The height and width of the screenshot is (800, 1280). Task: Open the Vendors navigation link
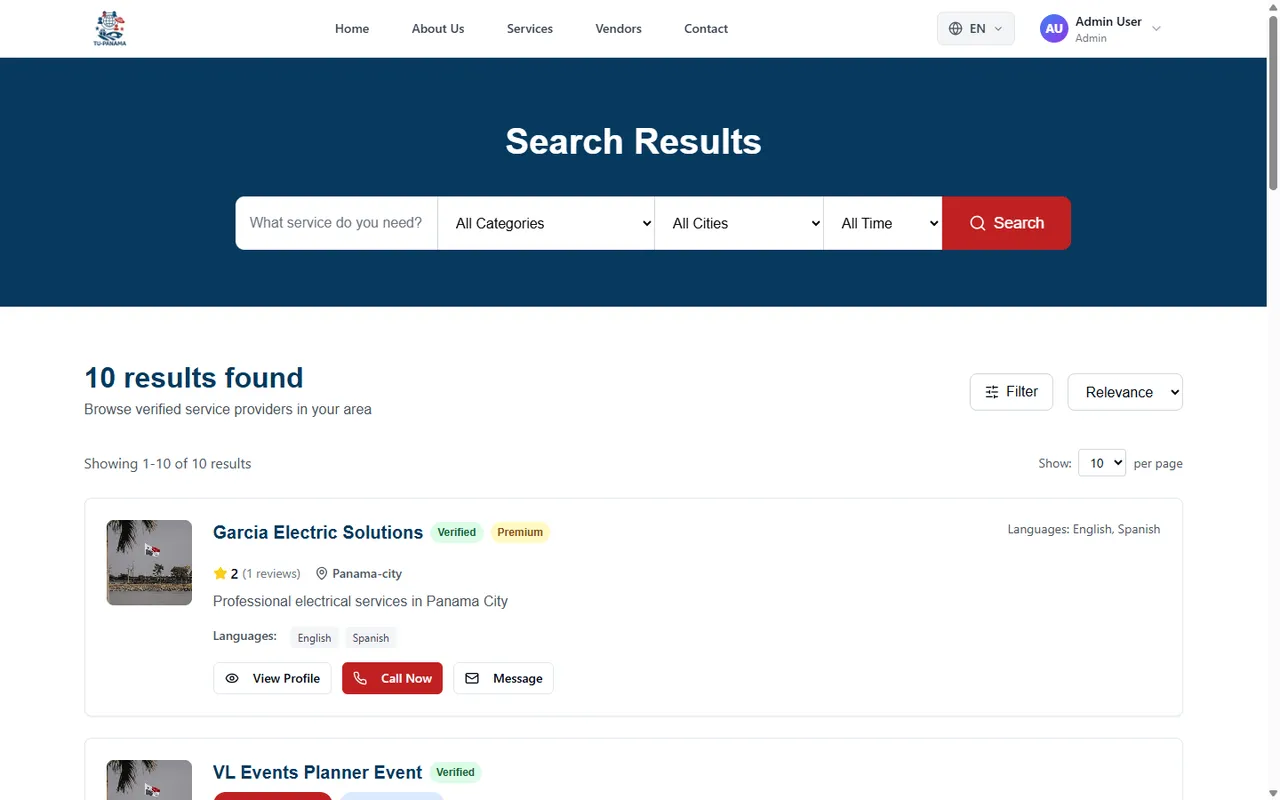click(618, 29)
